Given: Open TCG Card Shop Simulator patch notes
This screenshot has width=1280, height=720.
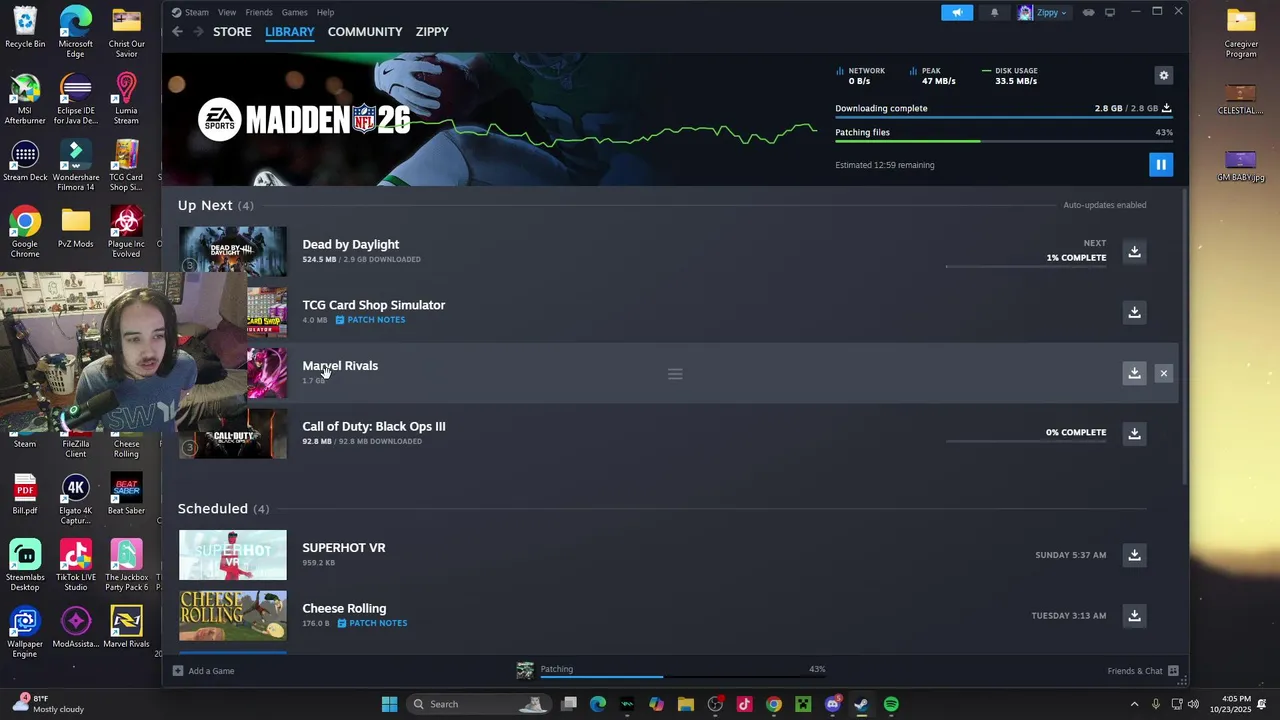Looking at the screenshot, I should (x=370, y=320).
